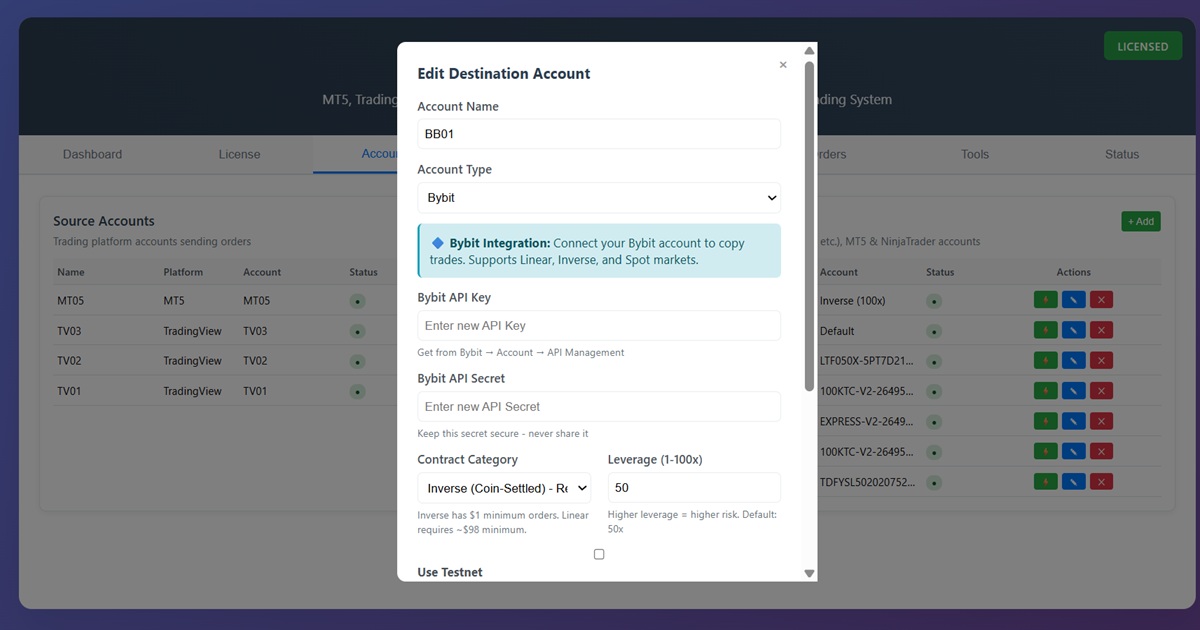Open the Account Type dropdown showing Bybit
Screen dimensions: 1200x630
pos(599,198)
